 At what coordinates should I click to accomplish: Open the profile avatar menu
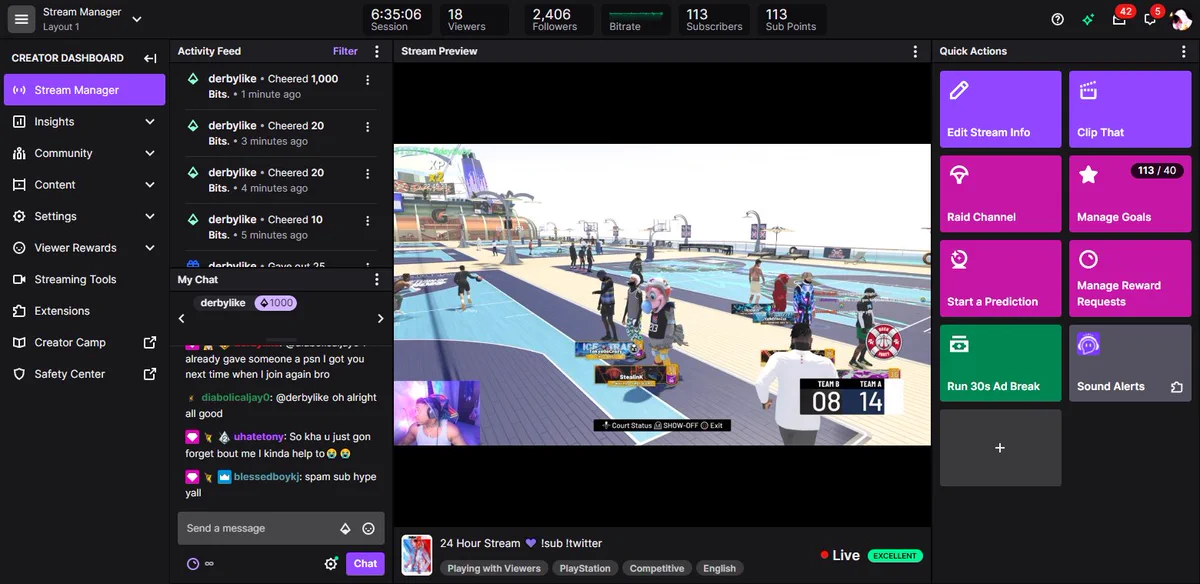tap(1181, 19)
